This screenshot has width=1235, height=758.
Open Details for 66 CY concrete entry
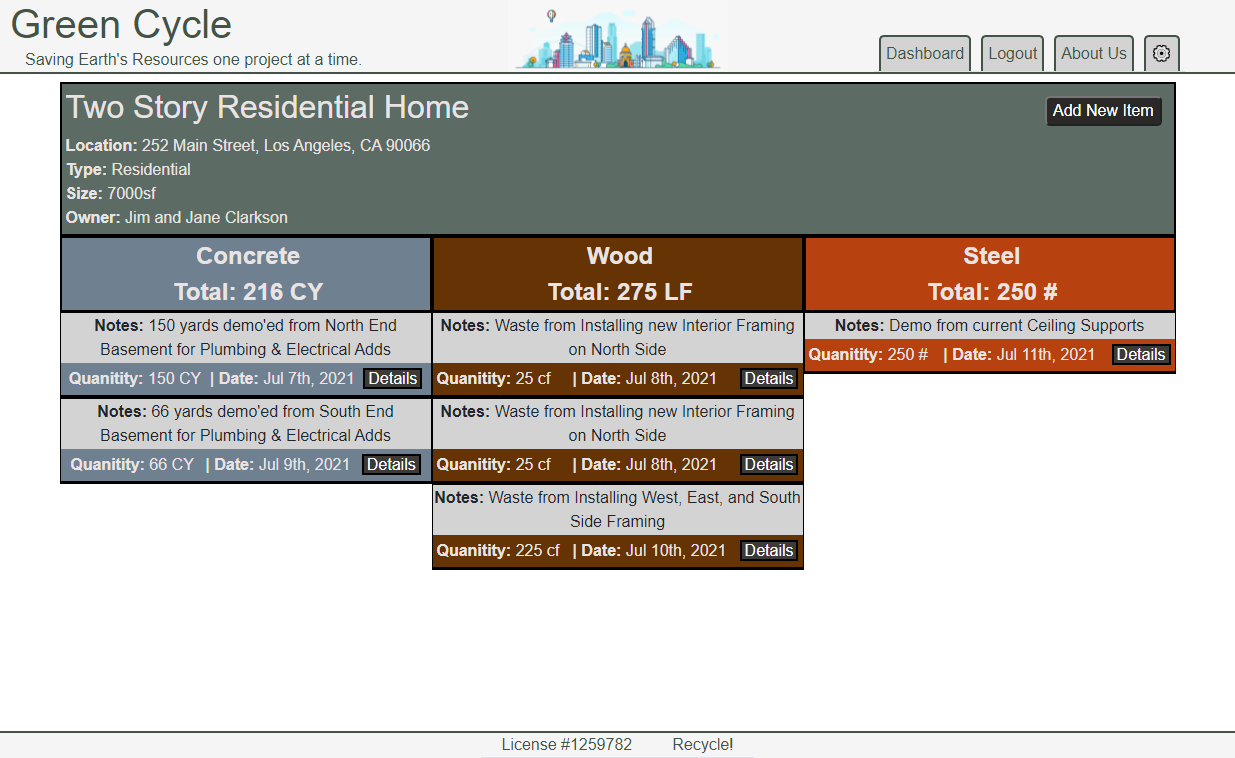point(391,465)
